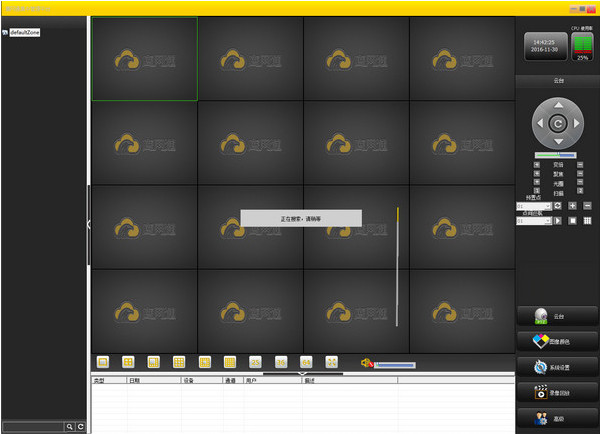Choose the 64-channel grid layout
The width and height of the screenshot is (600, 434).
point(306,361)
